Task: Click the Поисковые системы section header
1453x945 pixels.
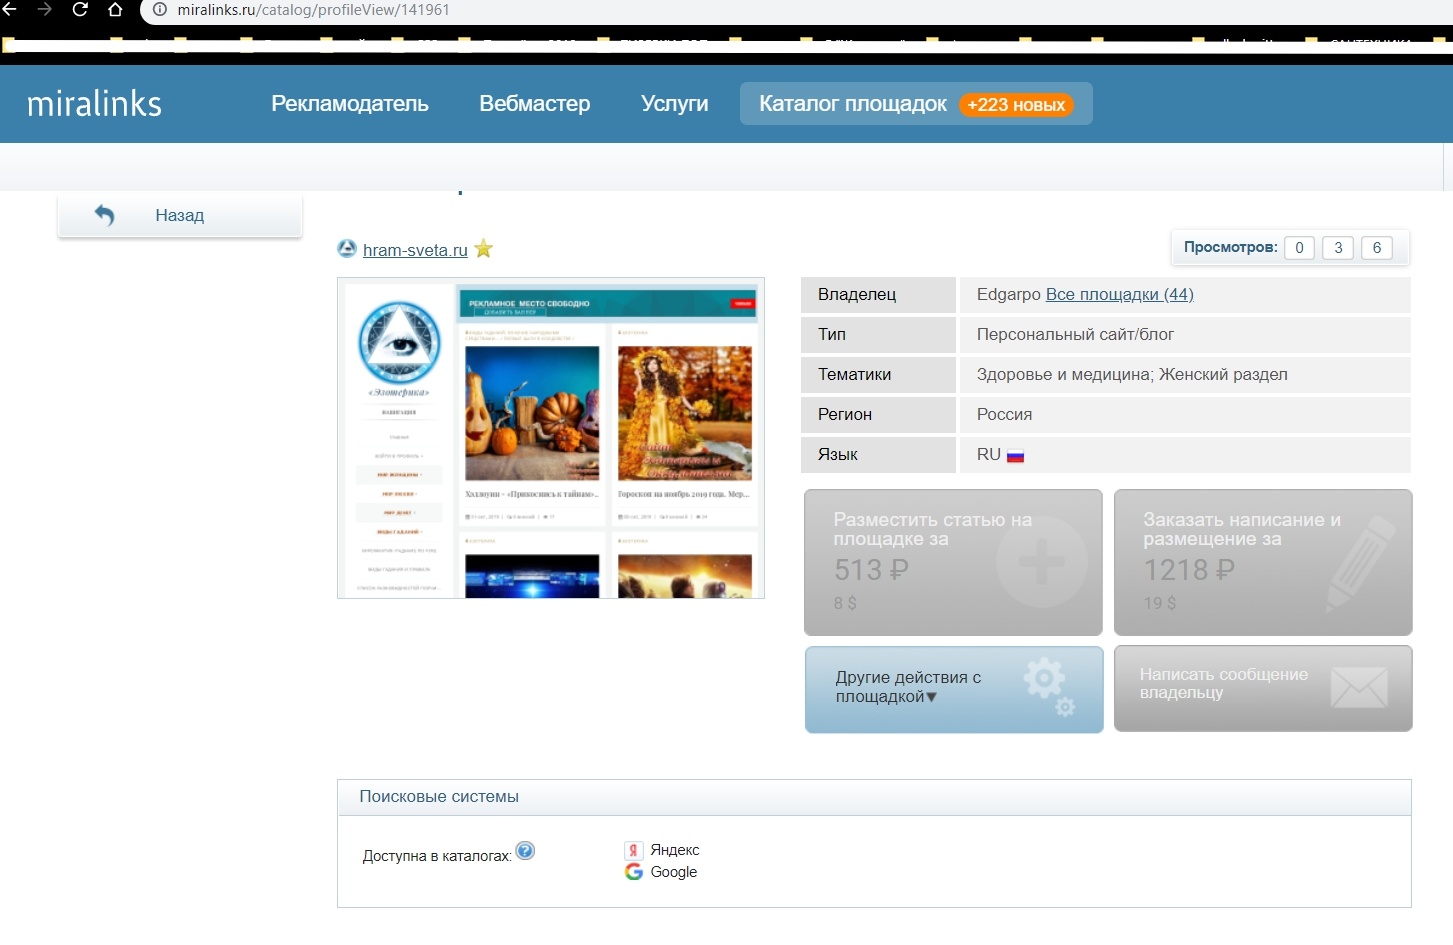Action: pyautogui.click(x=874, y=797)
